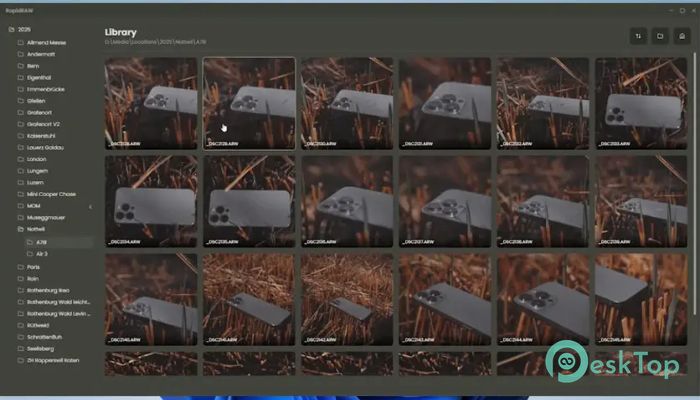This screenshot has height=400, width=700.
Task: Select the _DSC2134.ARW thumbnail
Action: pos(151,201)
